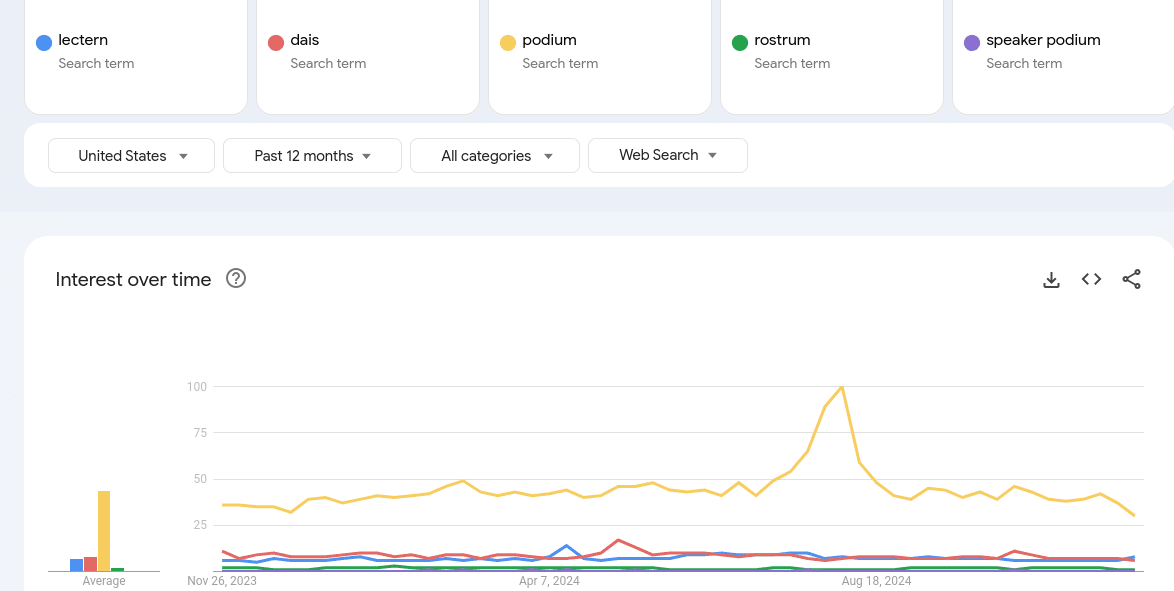The image size is (1174, 591).
Task: Click the red dais color dot
Action: (x=276, y=42)
